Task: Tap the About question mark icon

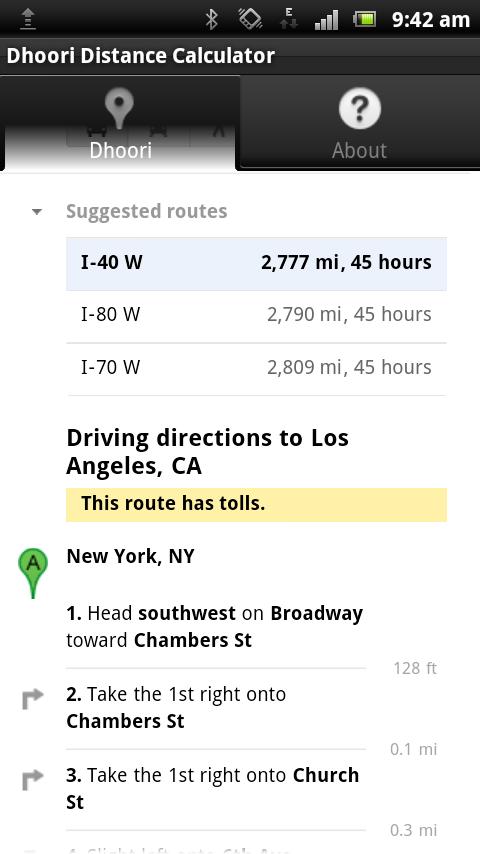Action: [x=359, y=109]
